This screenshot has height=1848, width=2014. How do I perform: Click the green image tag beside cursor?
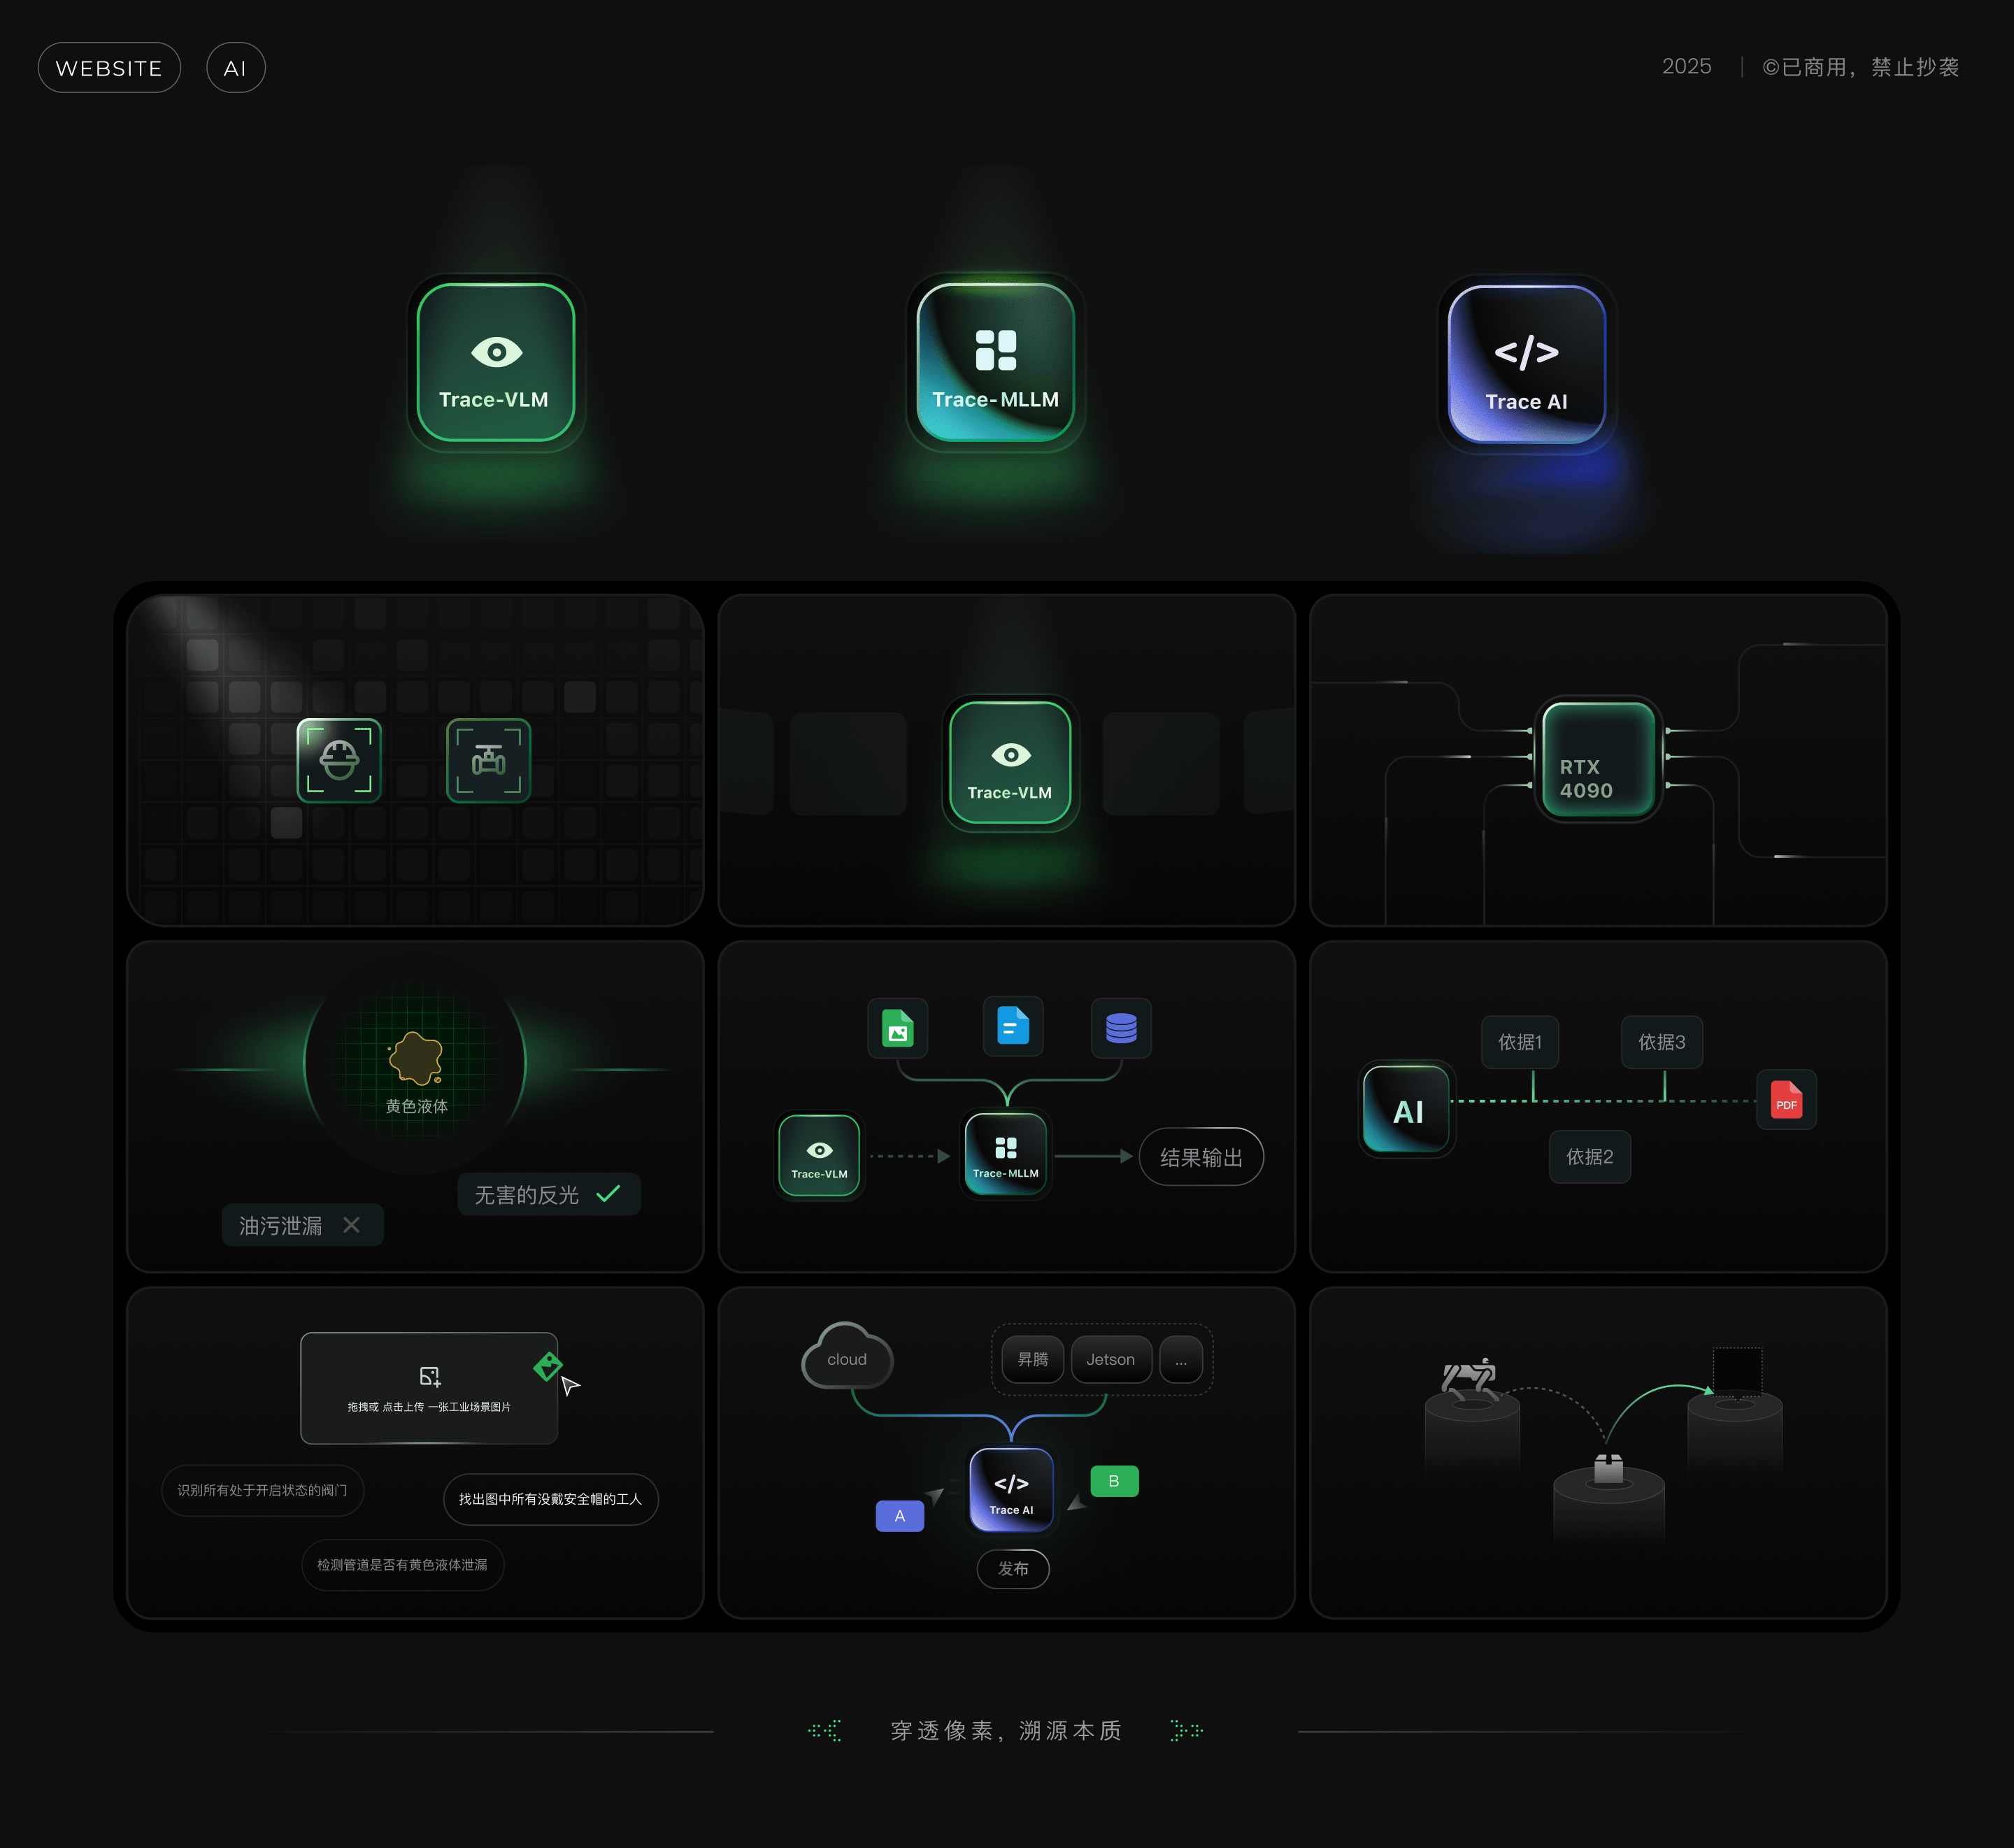click(x=548, y=1366)
